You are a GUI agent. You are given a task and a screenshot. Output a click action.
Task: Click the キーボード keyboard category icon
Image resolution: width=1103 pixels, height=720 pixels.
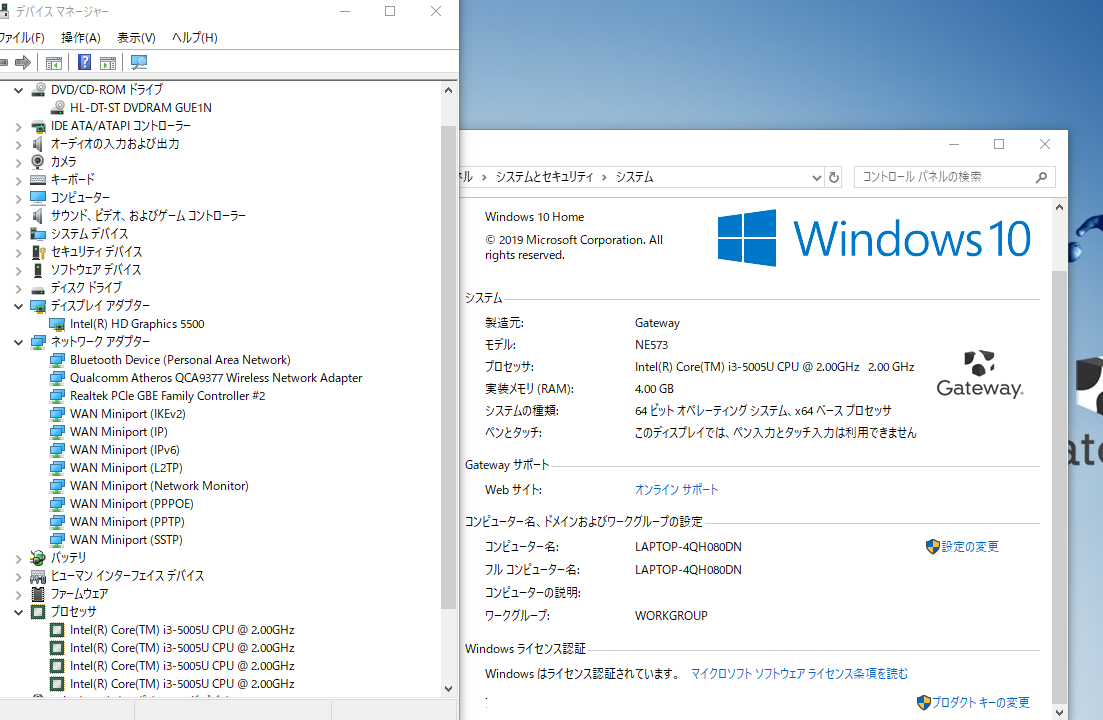click(x=38, y=180)
